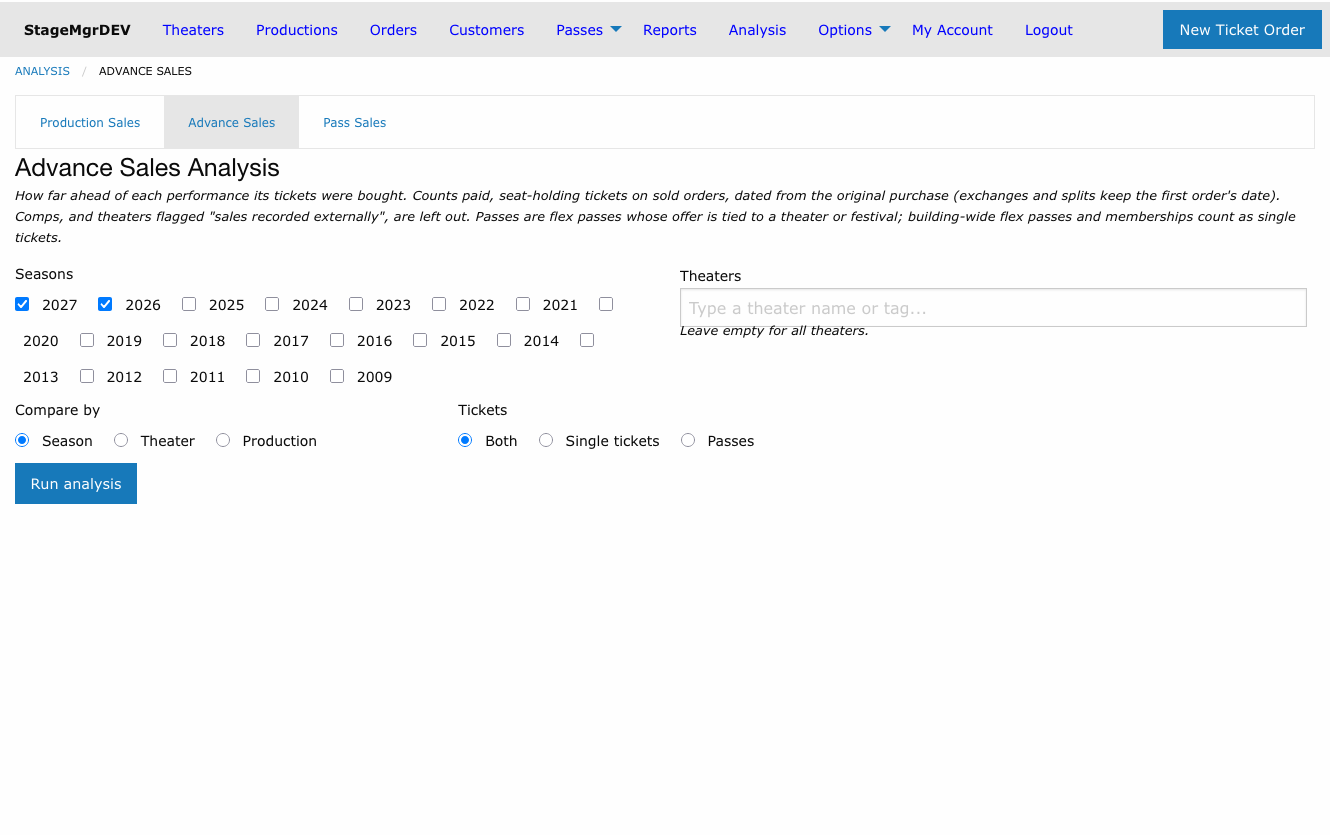Viewport: 1330px width, 835px height.
Task: Go to the My Account page
Action: pyautogui.click(x=952, y=30)
